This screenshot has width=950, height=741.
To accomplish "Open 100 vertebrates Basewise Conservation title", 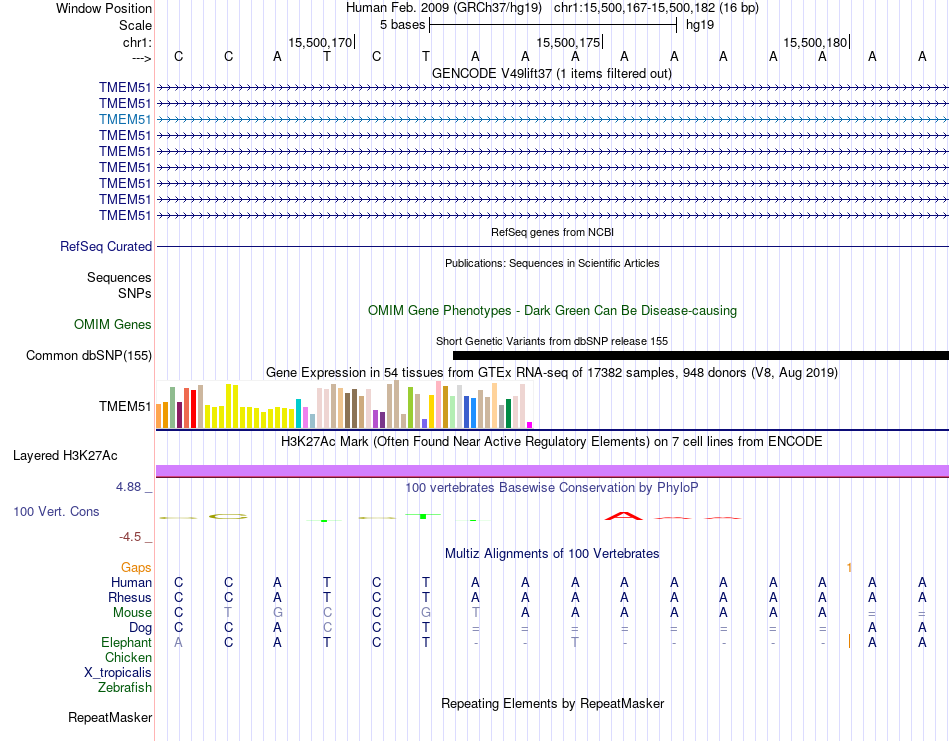I will (x=552, y=488).
